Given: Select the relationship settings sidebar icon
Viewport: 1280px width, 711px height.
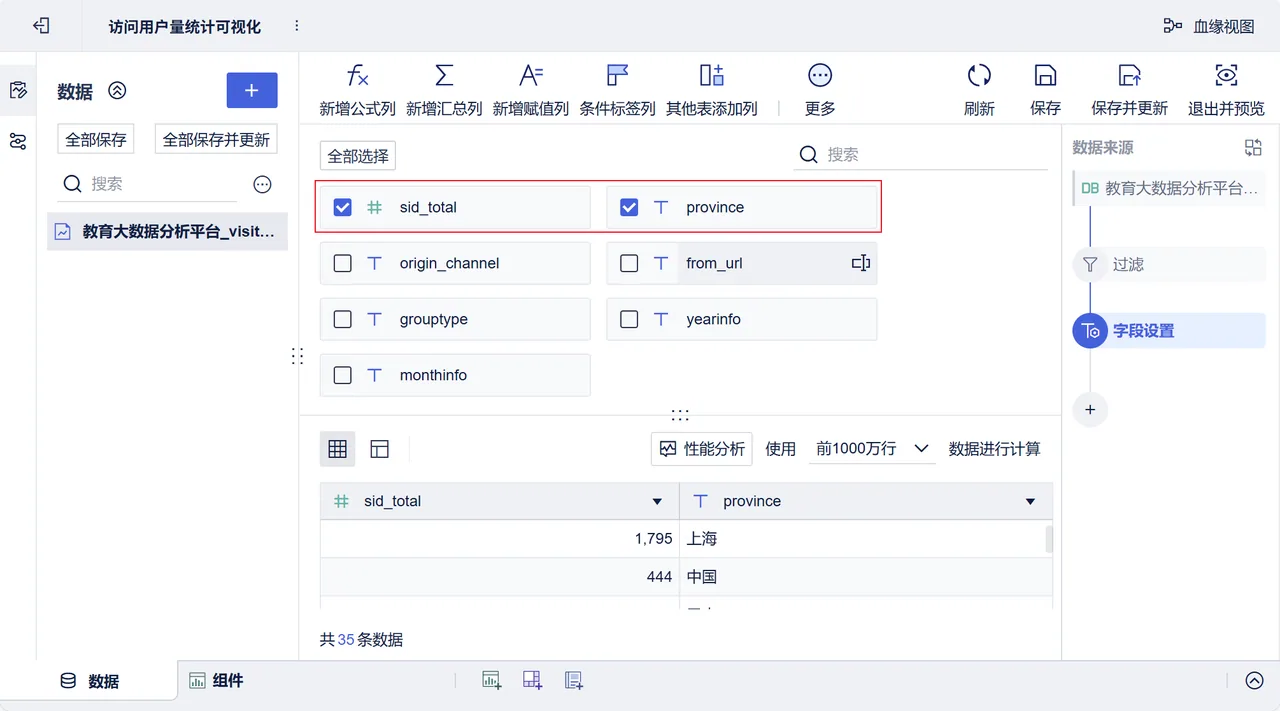Looking at the screenshot, I should point(18,141).
